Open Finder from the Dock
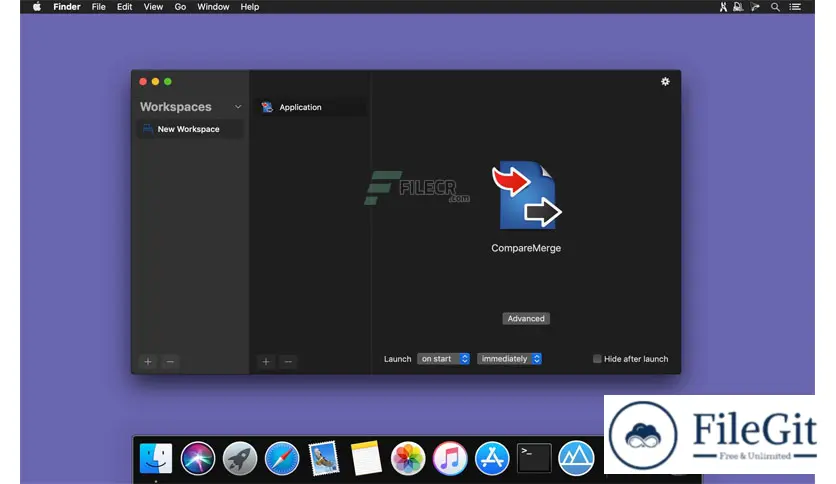The width and height of the screenshot is (836, 484). coord(156,458)
